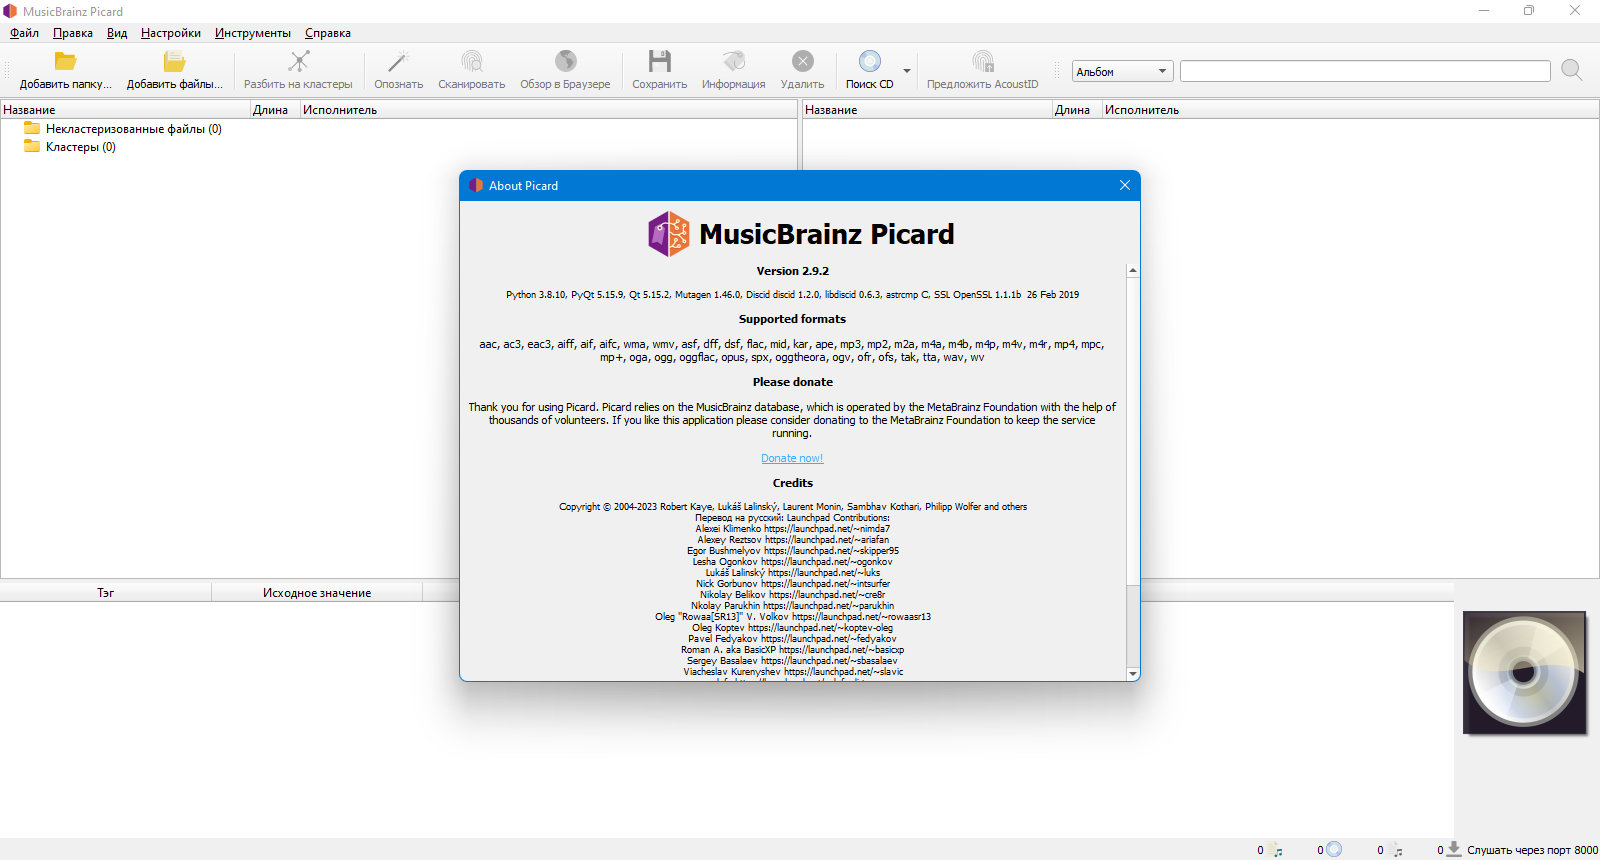Screen dimensions: 1600x860
Task: Click the Сохранить floppy disk icon
Action: [x=660, y=62]
